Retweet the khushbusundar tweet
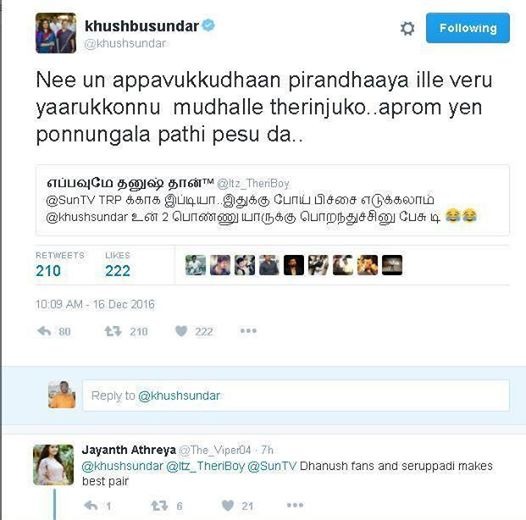 coord(113,331)
